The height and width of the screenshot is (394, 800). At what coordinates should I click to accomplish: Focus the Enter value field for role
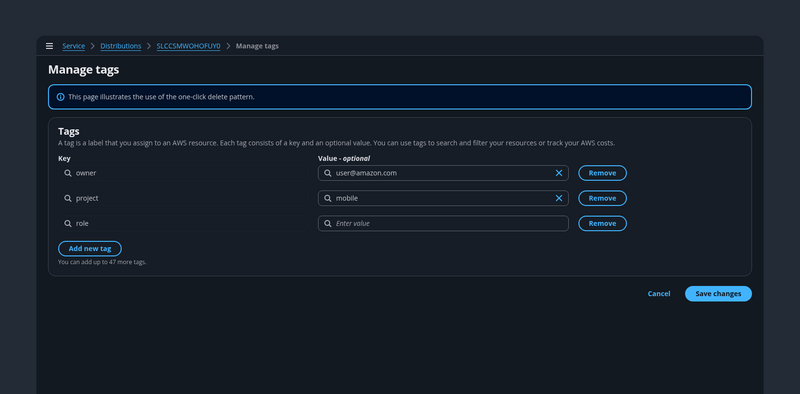pyautogui.click(x=443, y=224)
